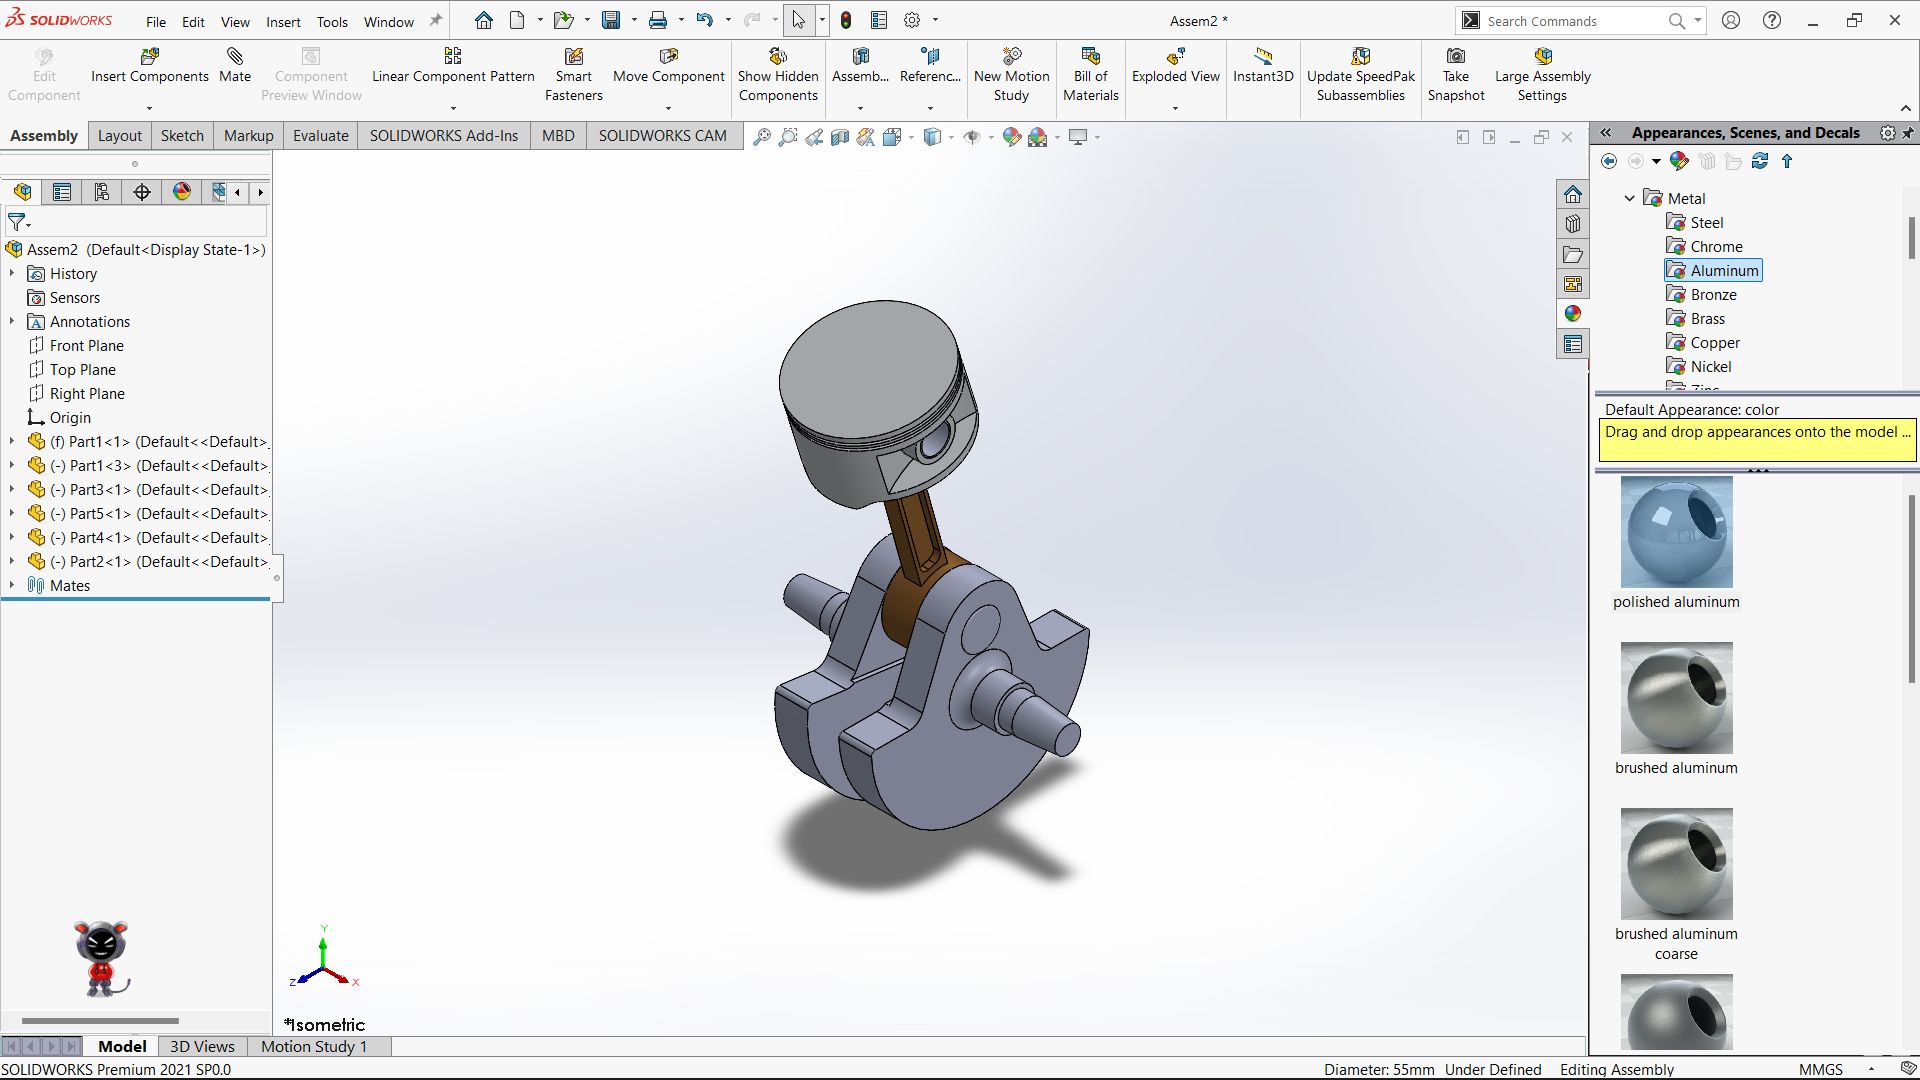Select the Exploded View icon
The image size is (1920, 1080).
pyautogui.click(x=1175, y=57)
